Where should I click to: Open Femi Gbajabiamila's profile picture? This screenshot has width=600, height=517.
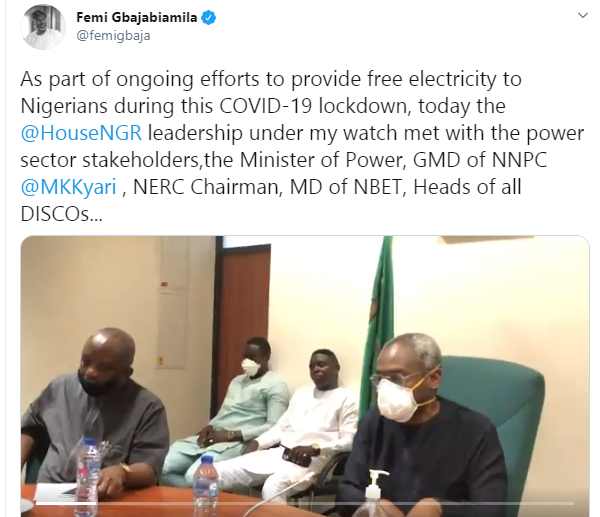[x=43, y=27]
